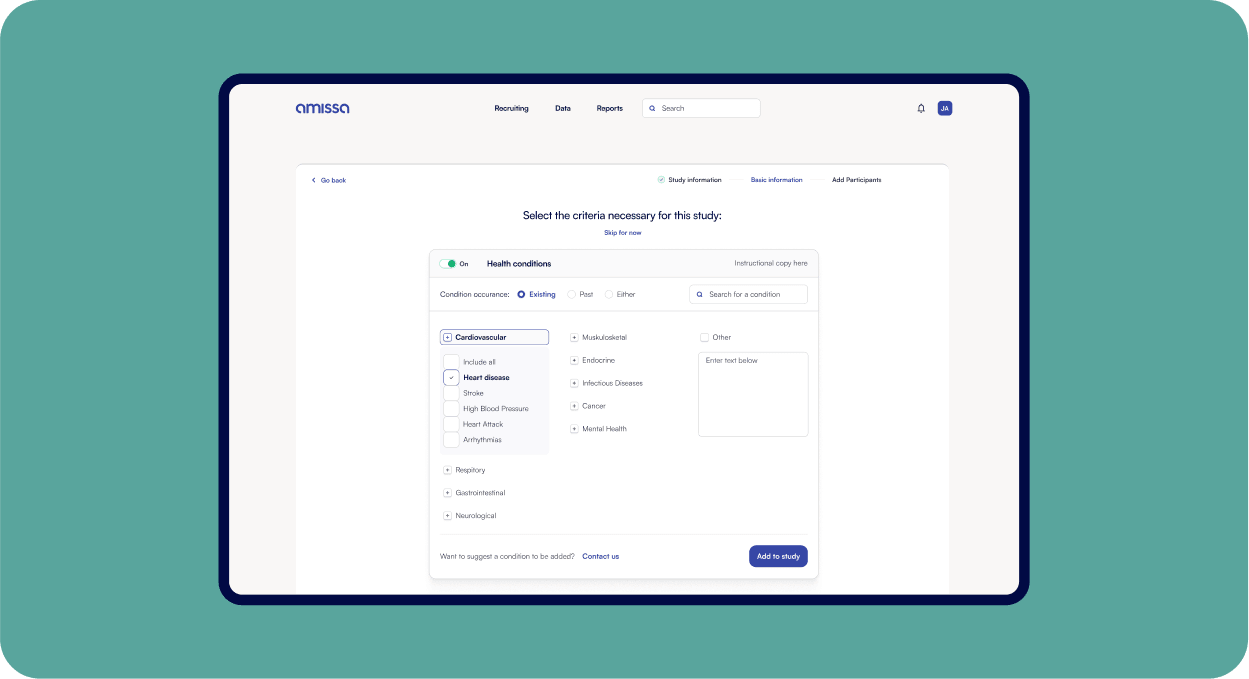Check the Include all checkbox
This screenshot has width=1249, height=679.
point(451,362)
